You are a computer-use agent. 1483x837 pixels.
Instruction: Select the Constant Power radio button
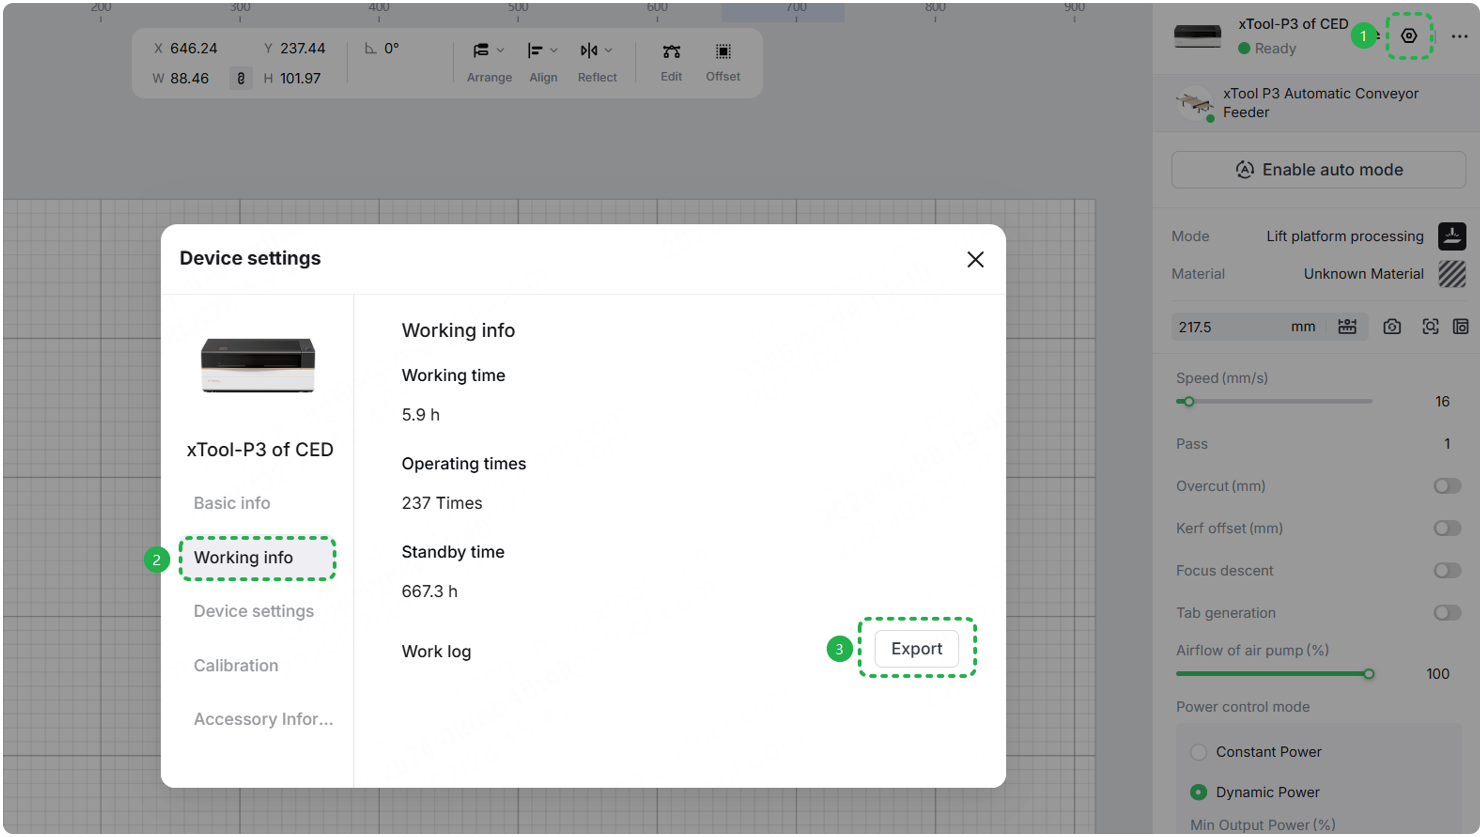pyautogui.click(x=1198, y=752)
